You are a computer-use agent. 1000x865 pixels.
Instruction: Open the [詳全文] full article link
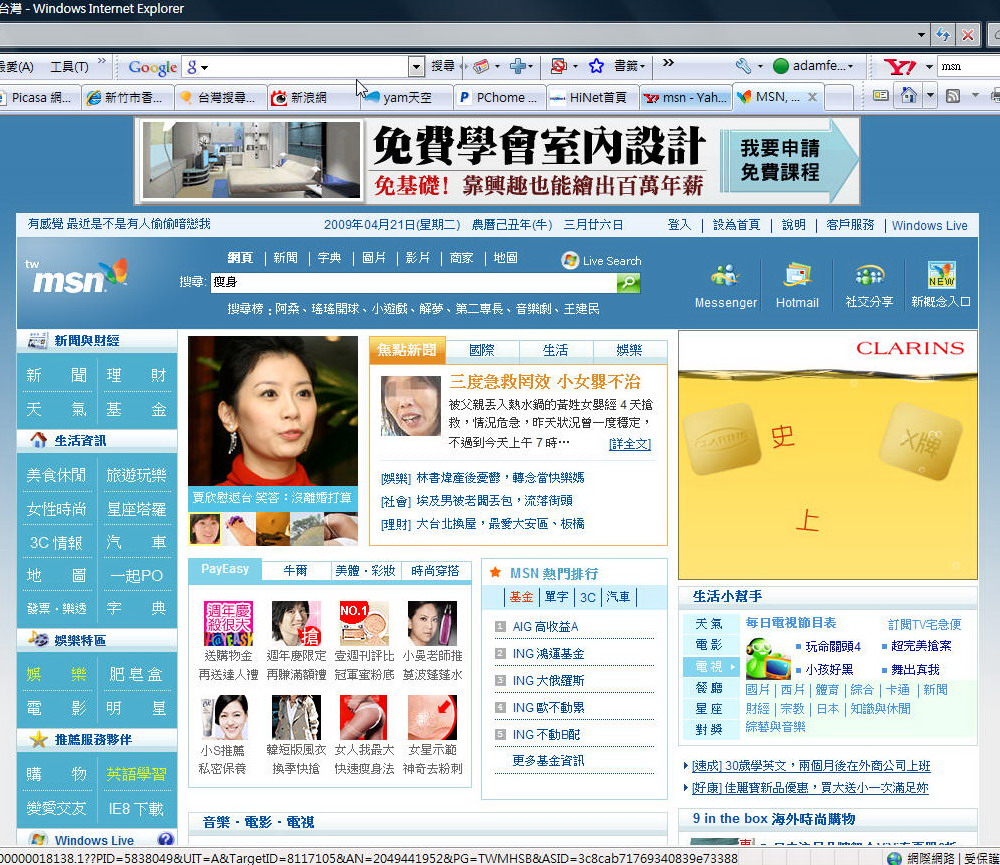(629, 444)
